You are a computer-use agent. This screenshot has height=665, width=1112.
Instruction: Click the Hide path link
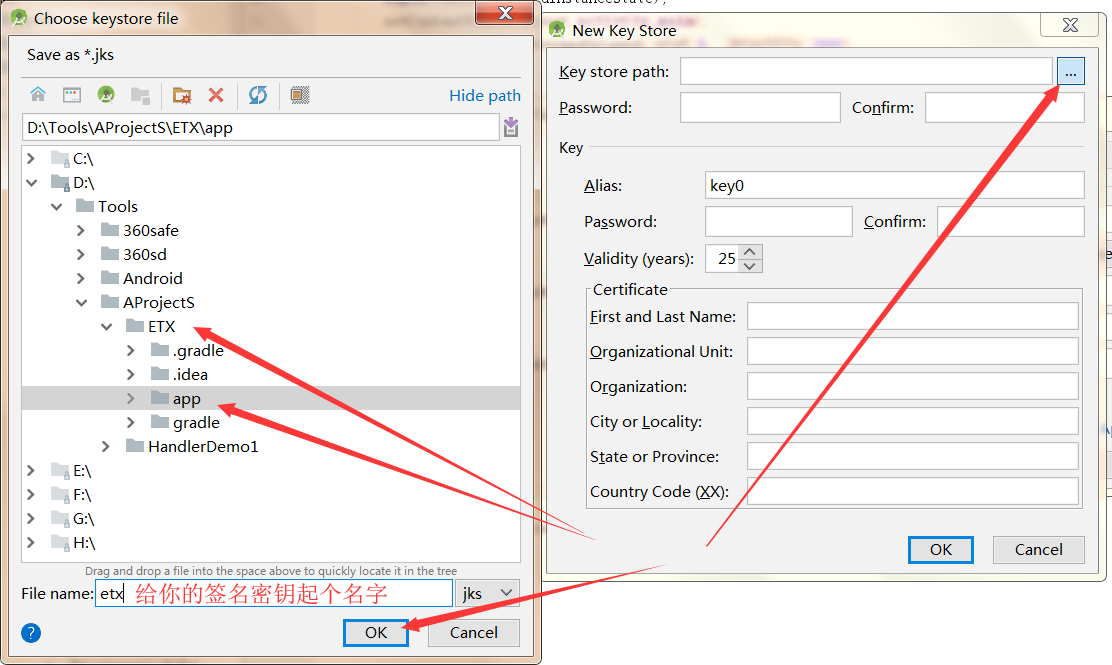(x=484, y=96)
